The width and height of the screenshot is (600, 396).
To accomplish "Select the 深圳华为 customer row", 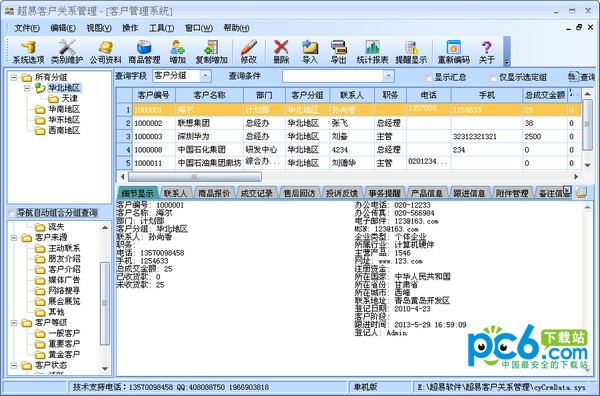I will [x=348, y=137].
